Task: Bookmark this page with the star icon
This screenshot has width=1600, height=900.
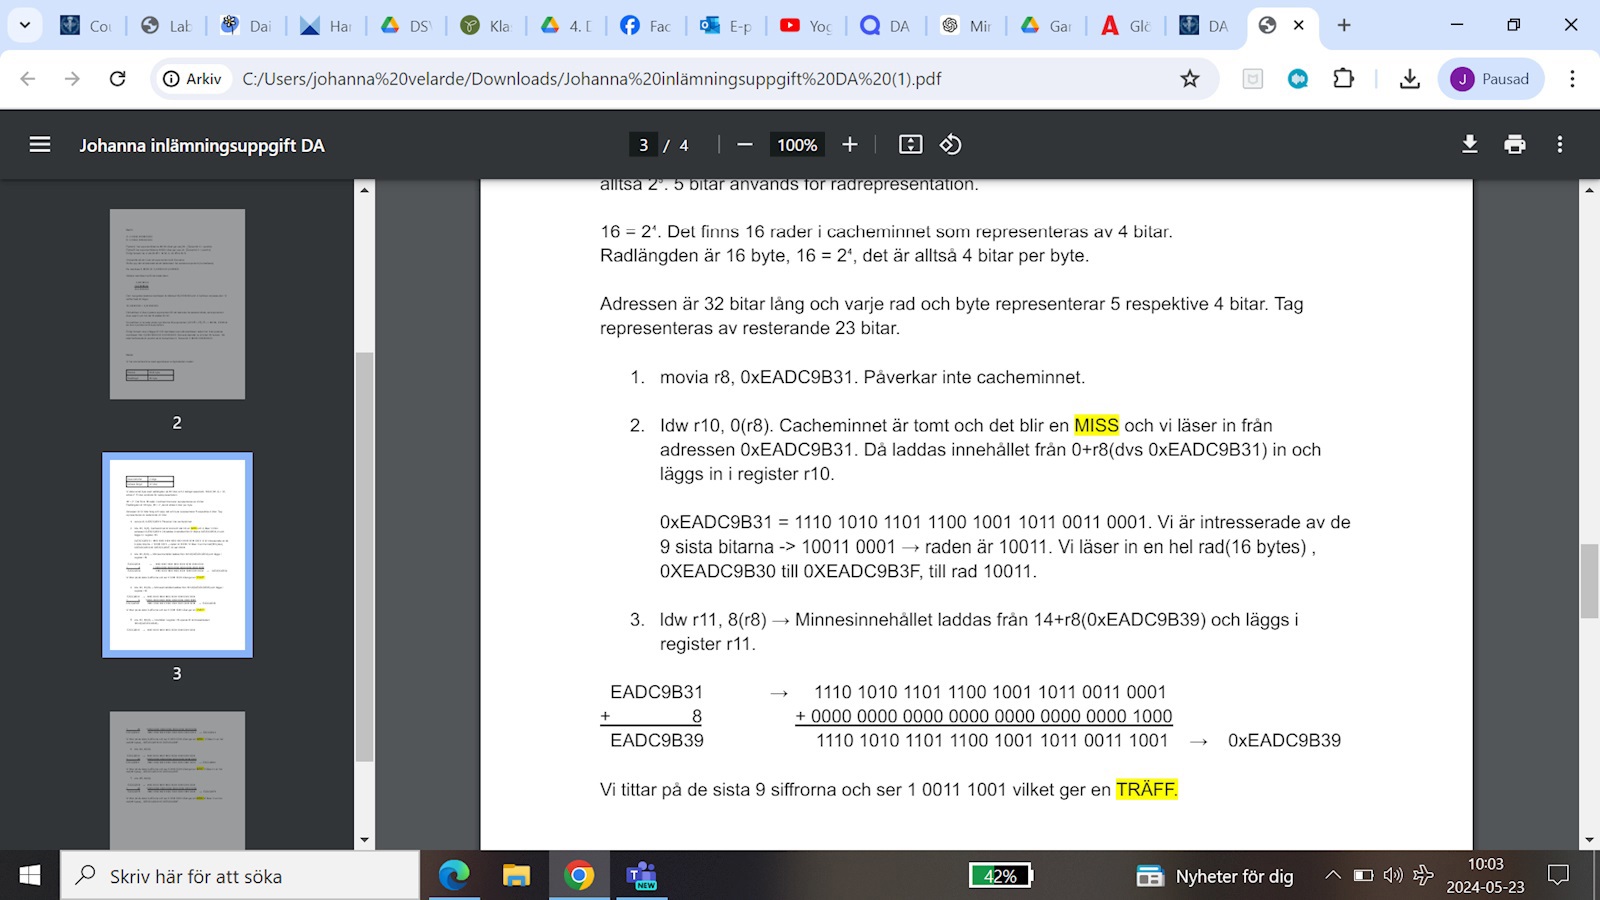Action: [1189, 79]
